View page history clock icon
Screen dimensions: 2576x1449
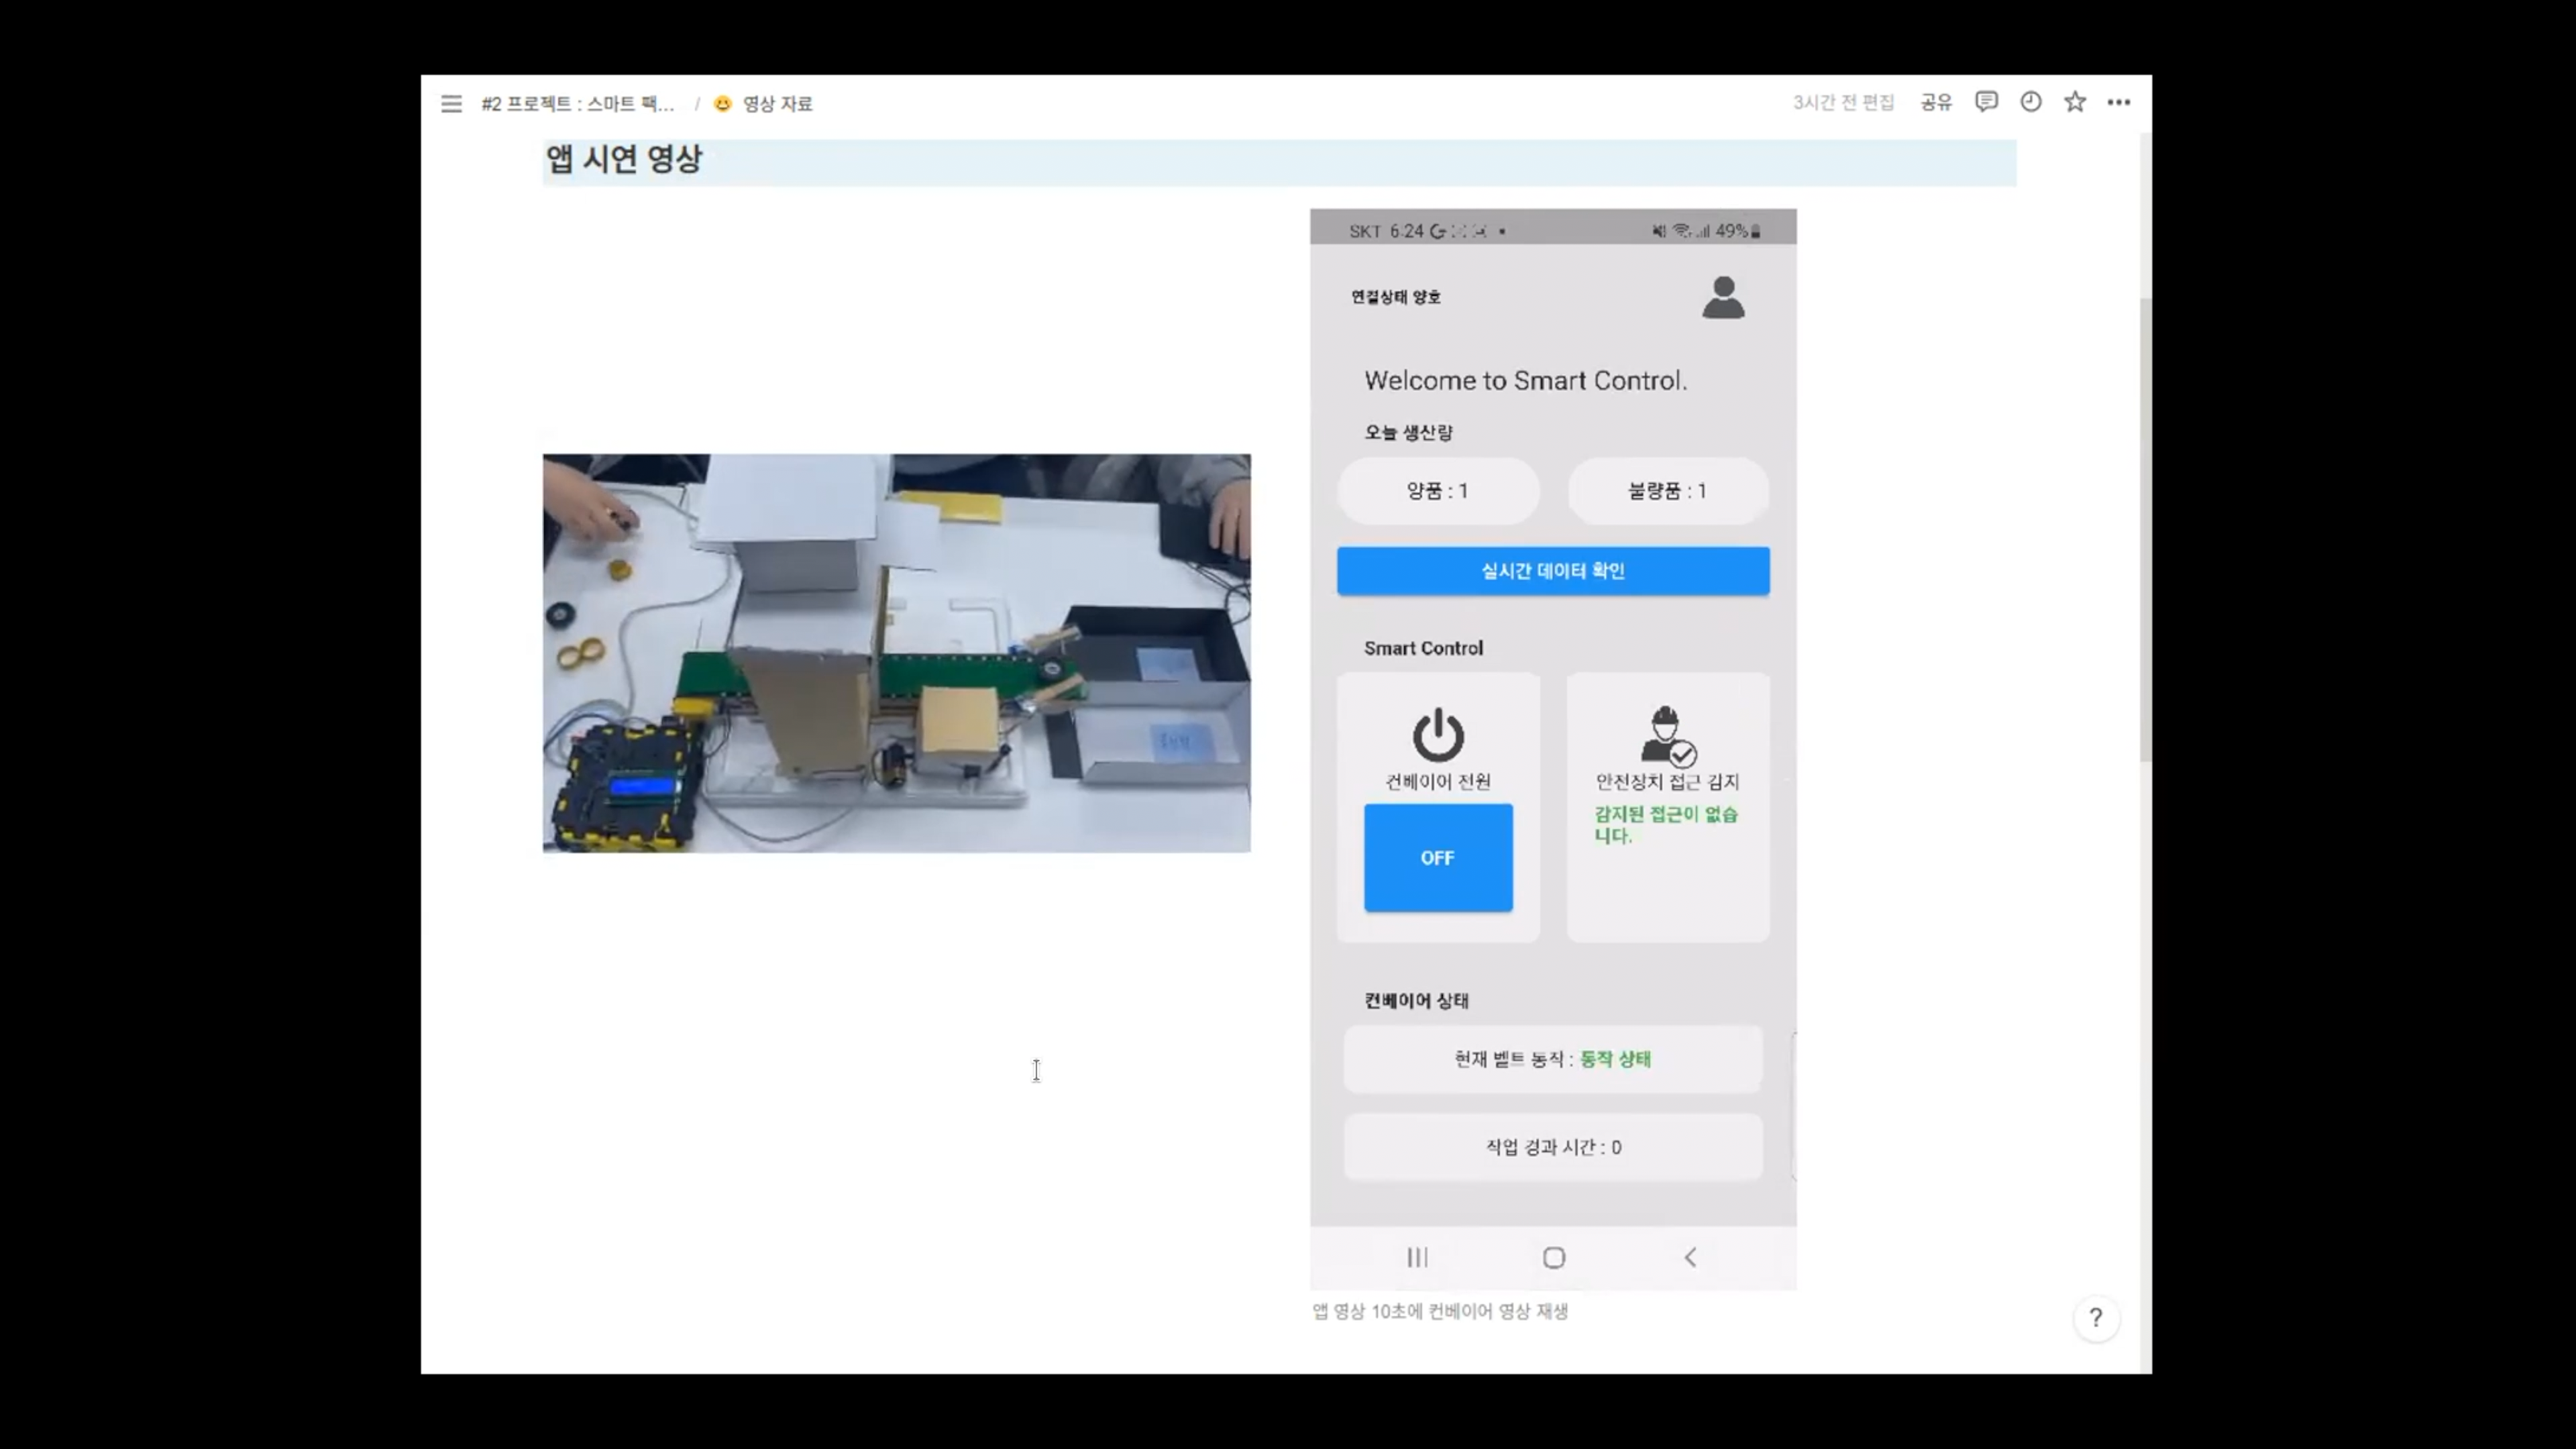tap(2030, 102)
